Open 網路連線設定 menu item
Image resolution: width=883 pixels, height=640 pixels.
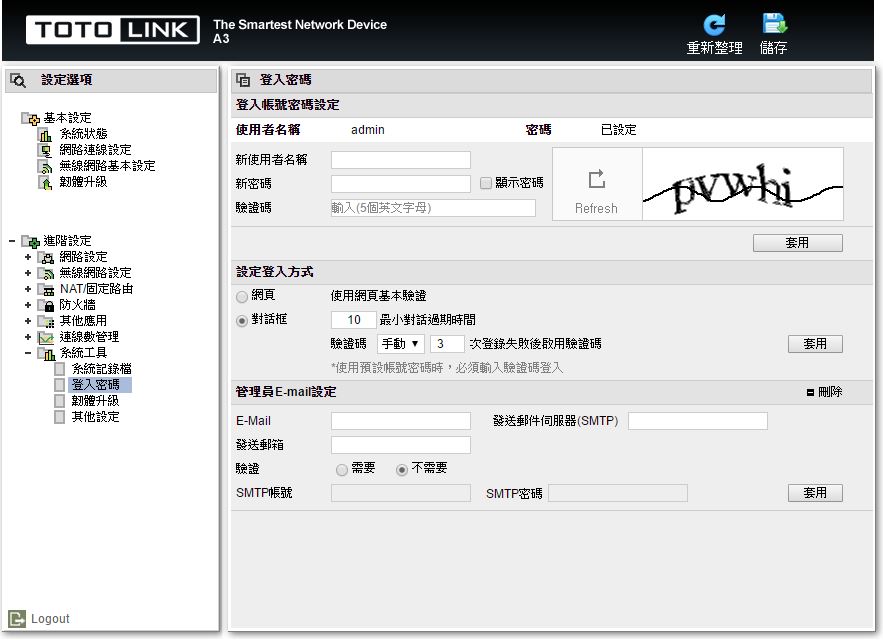(x=95, y=150)
